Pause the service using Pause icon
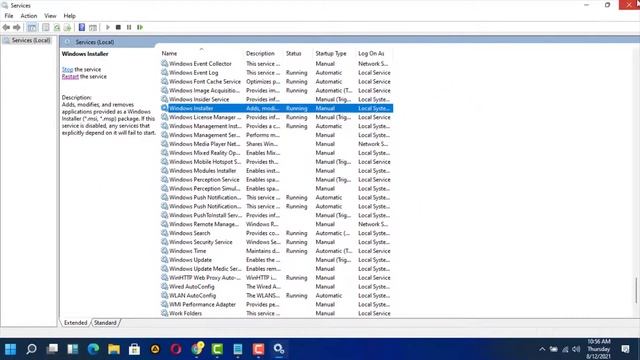 (x=129, y=27)
